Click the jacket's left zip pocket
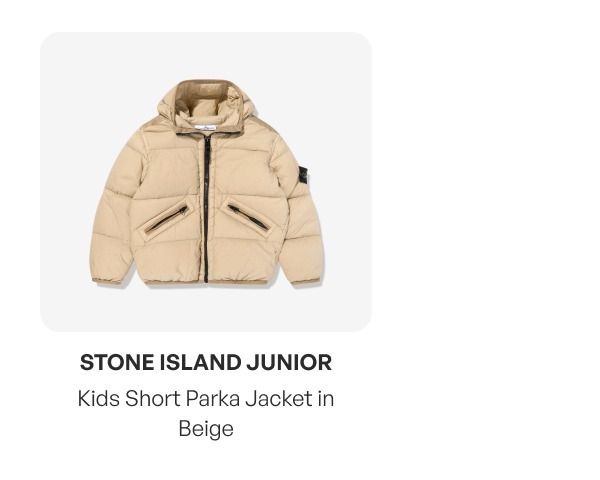The width and height of the screenshot is (600, 480). [x=167, y=219]
